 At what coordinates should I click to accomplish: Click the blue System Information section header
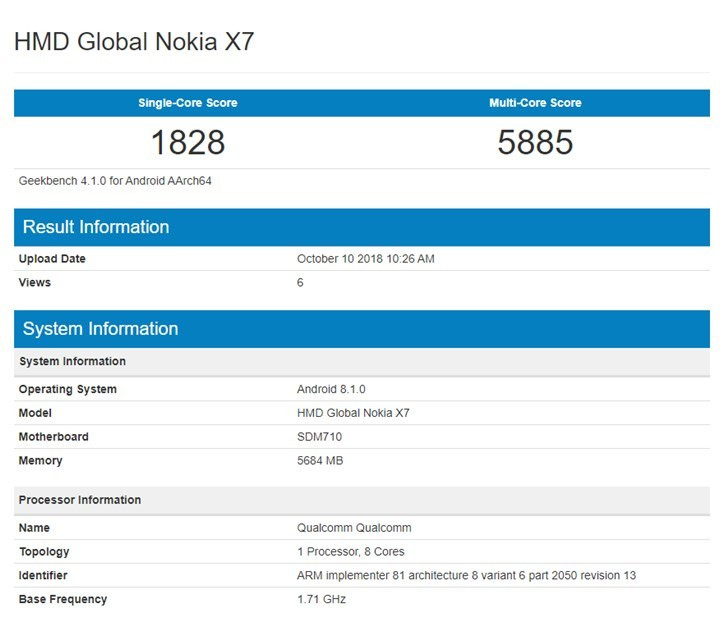click(x=100, y=329)
